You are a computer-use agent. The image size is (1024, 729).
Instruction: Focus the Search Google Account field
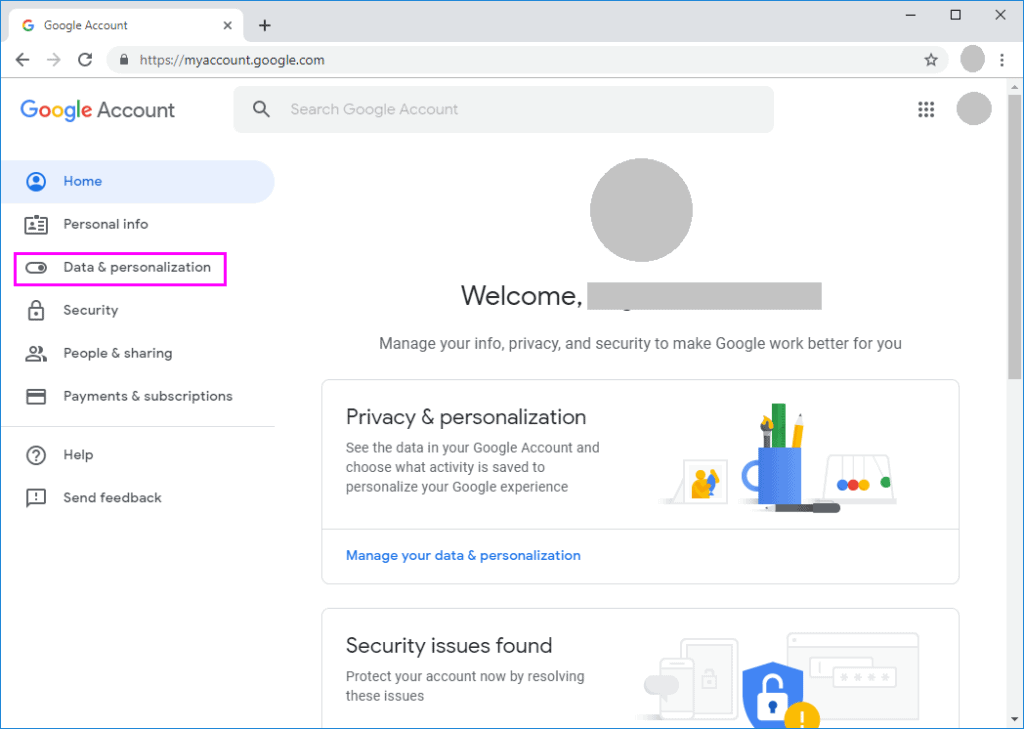click(504, 109)
